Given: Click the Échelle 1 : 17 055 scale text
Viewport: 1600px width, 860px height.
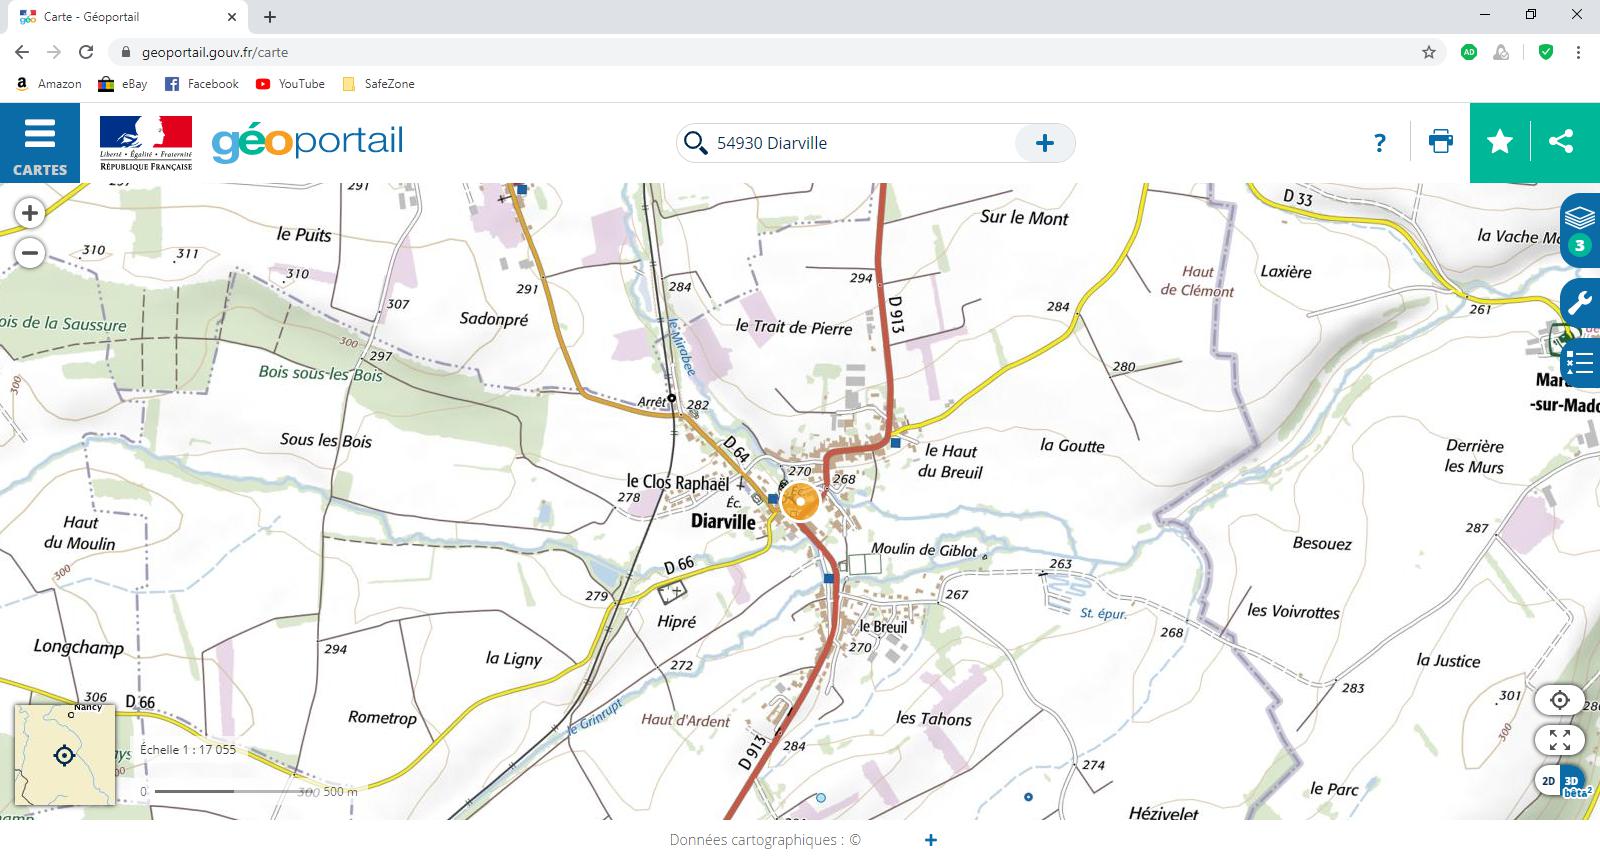Looking at the screenshot, I should (x=188, y=749).
